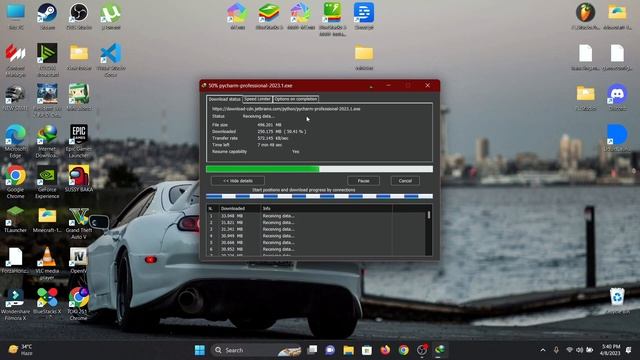Click the Chrome icon in the taskbar
The height and width of the screenshot is (360, 640).
pos(403,350)
